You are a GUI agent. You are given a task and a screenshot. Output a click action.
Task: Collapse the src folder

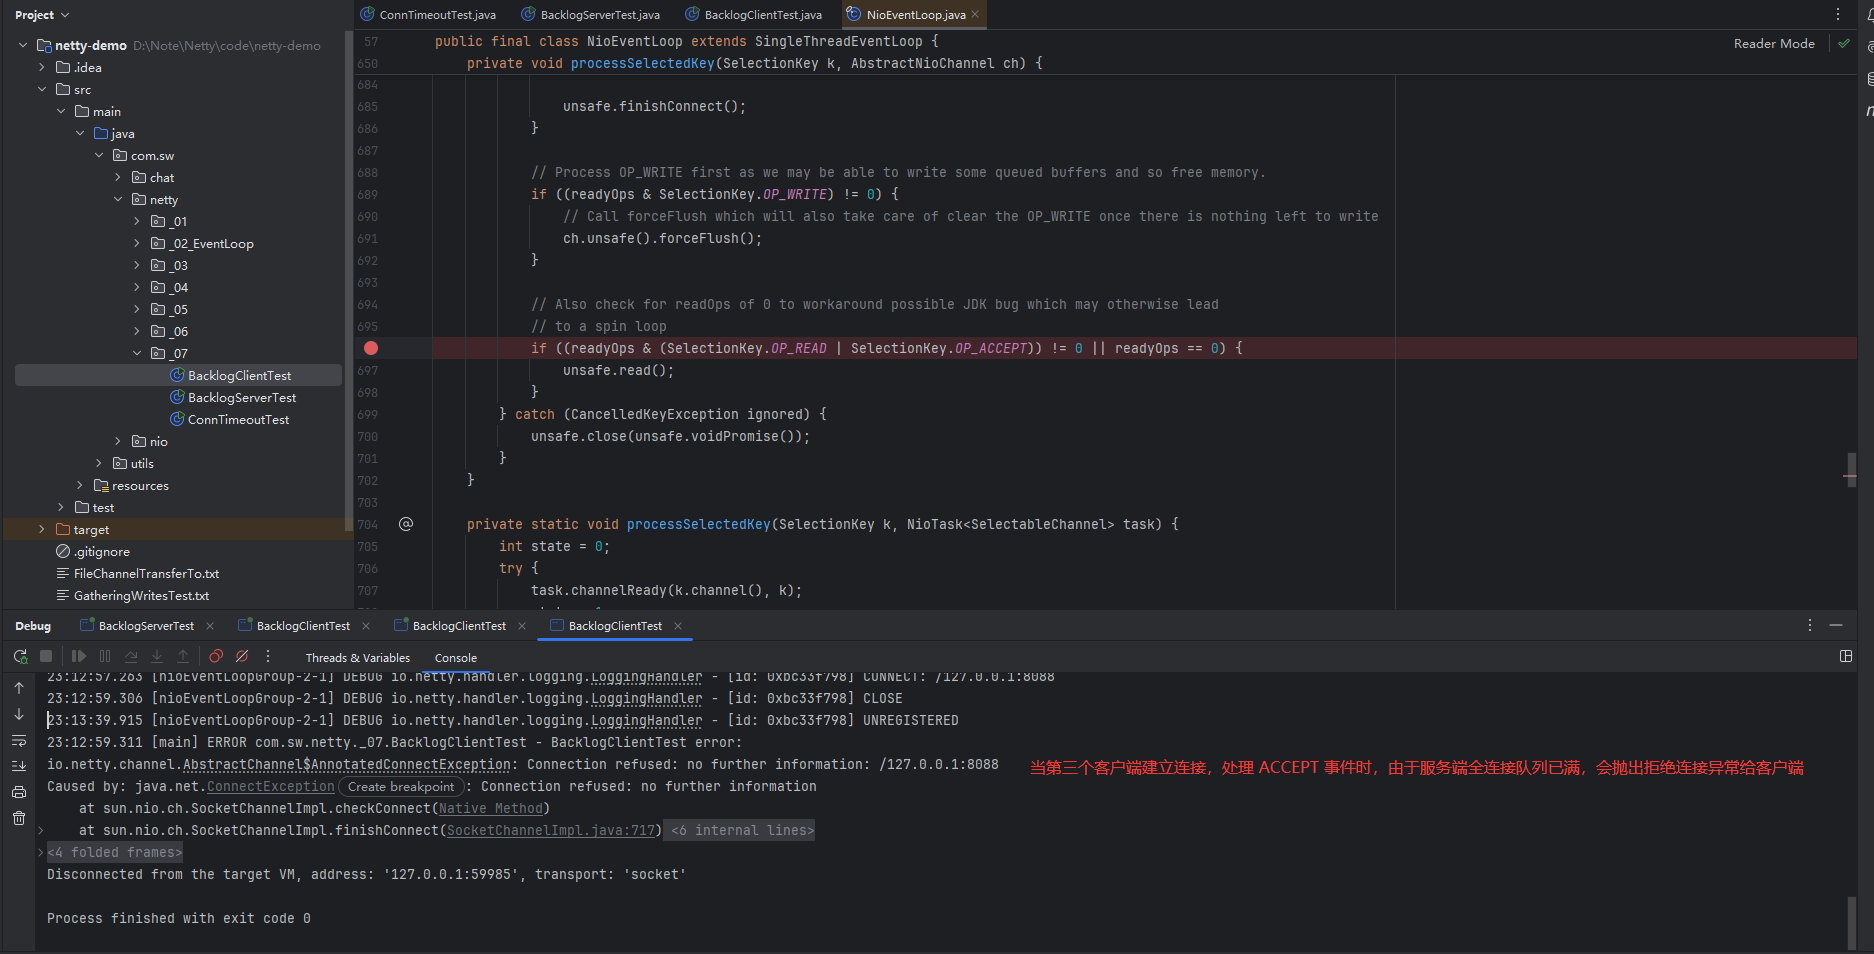click(x=42, y=89)
